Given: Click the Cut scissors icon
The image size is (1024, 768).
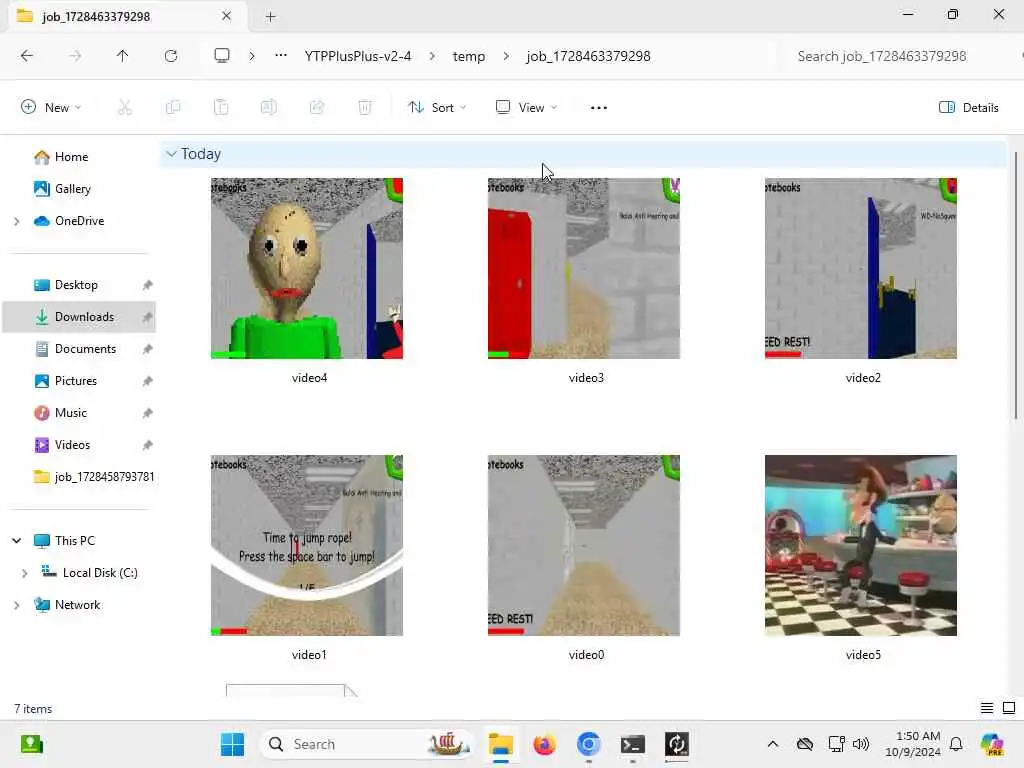Looking at the screenshot, I should (125, 107).
